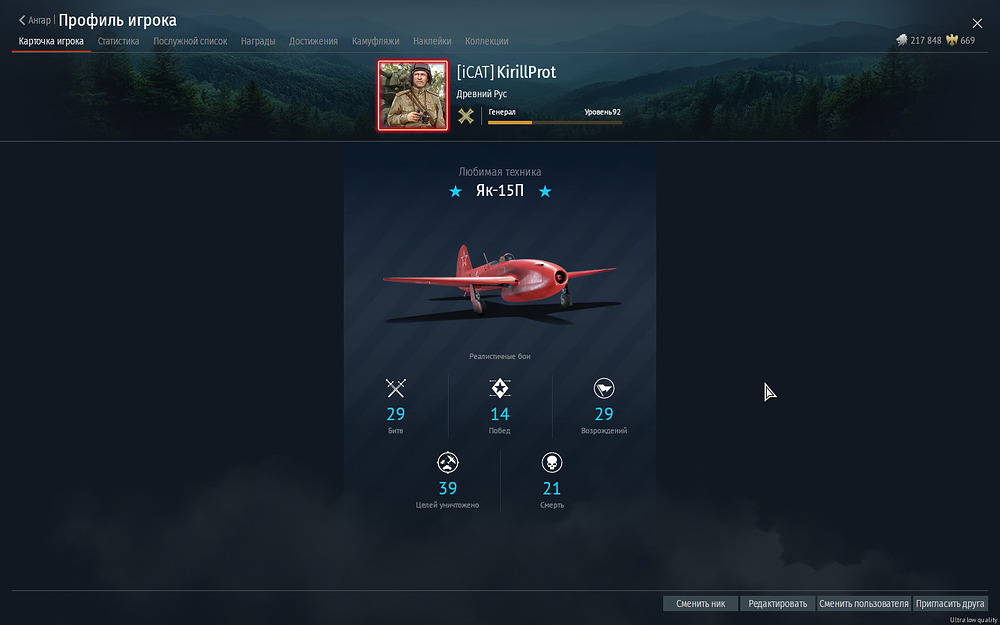Click the level 92 progress bar
The height and width of the screenshot is (625, 1000).
(555, 122)
